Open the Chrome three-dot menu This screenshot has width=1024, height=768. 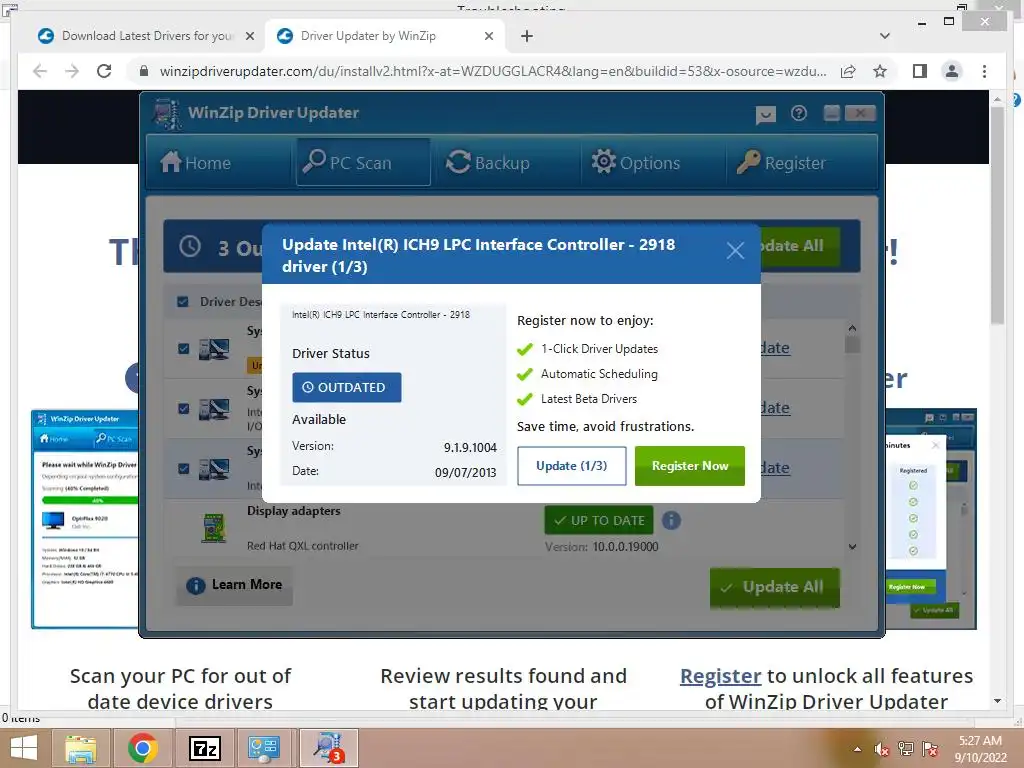(x=984, y=71)
